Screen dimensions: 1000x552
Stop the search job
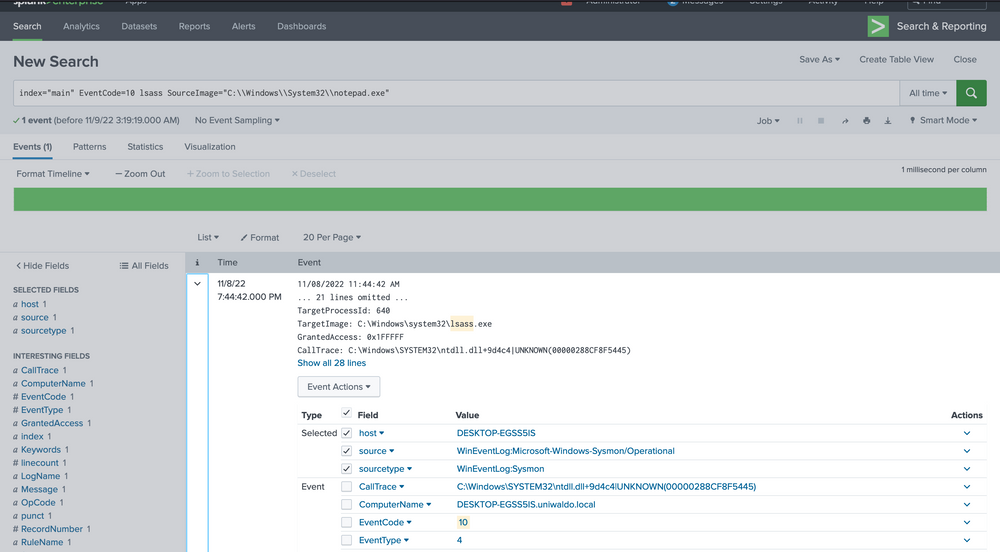821,121
